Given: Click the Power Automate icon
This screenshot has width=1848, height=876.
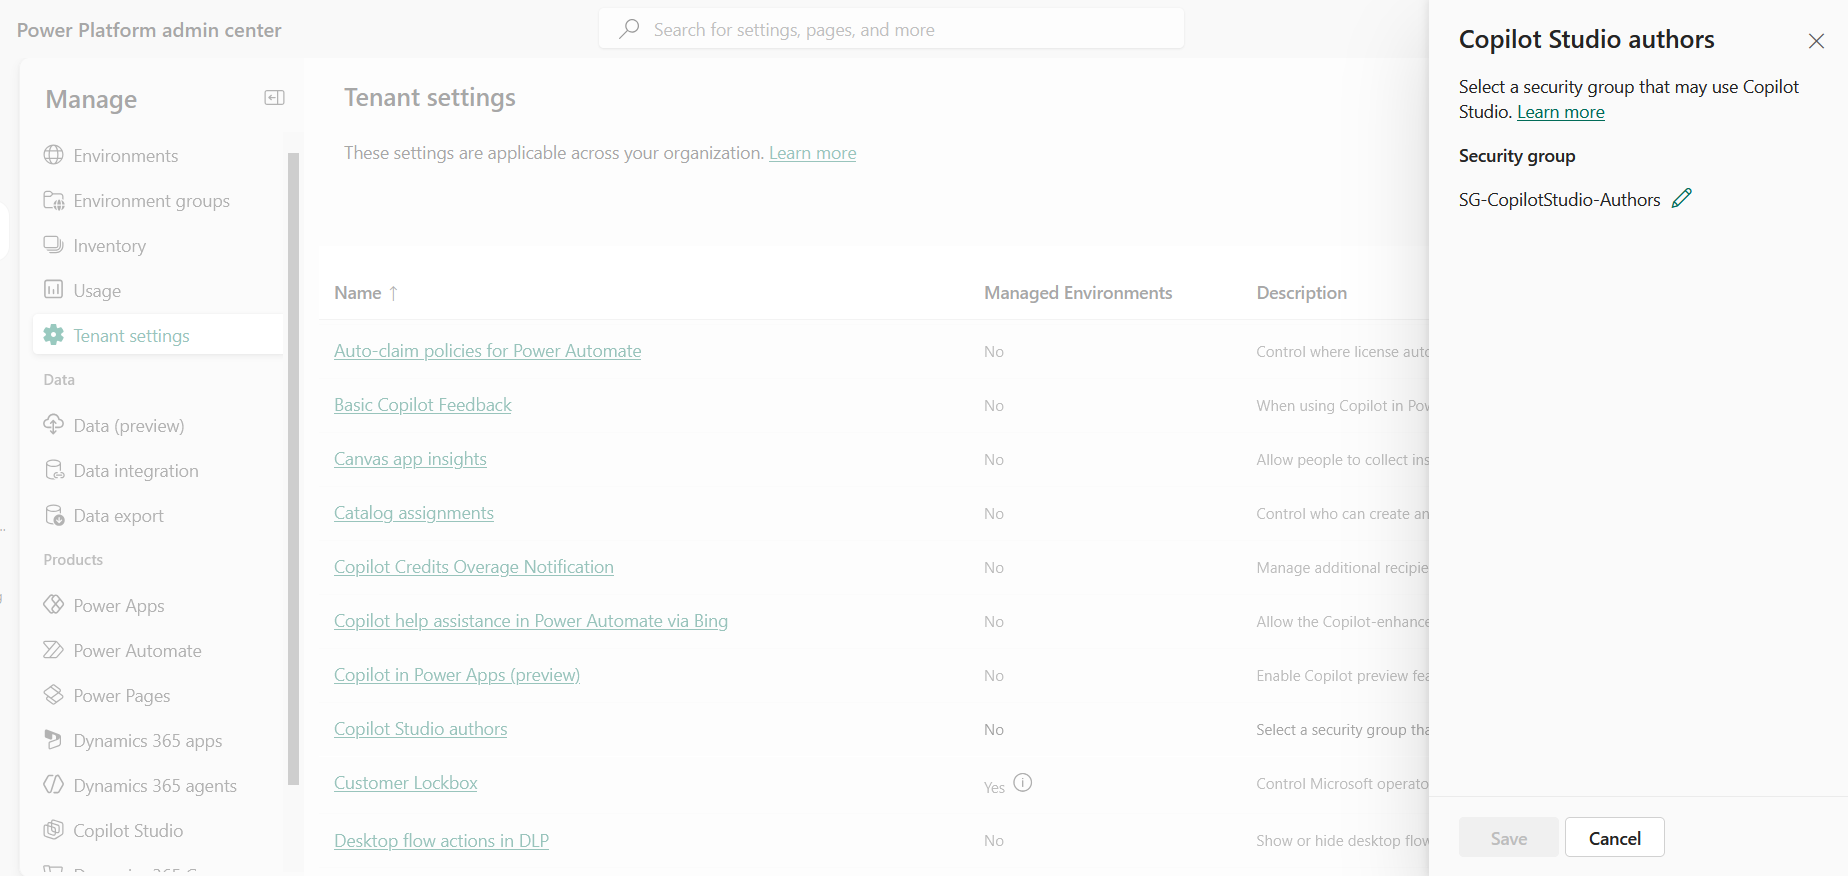Looking at the screenshot, I should [54, 650].
